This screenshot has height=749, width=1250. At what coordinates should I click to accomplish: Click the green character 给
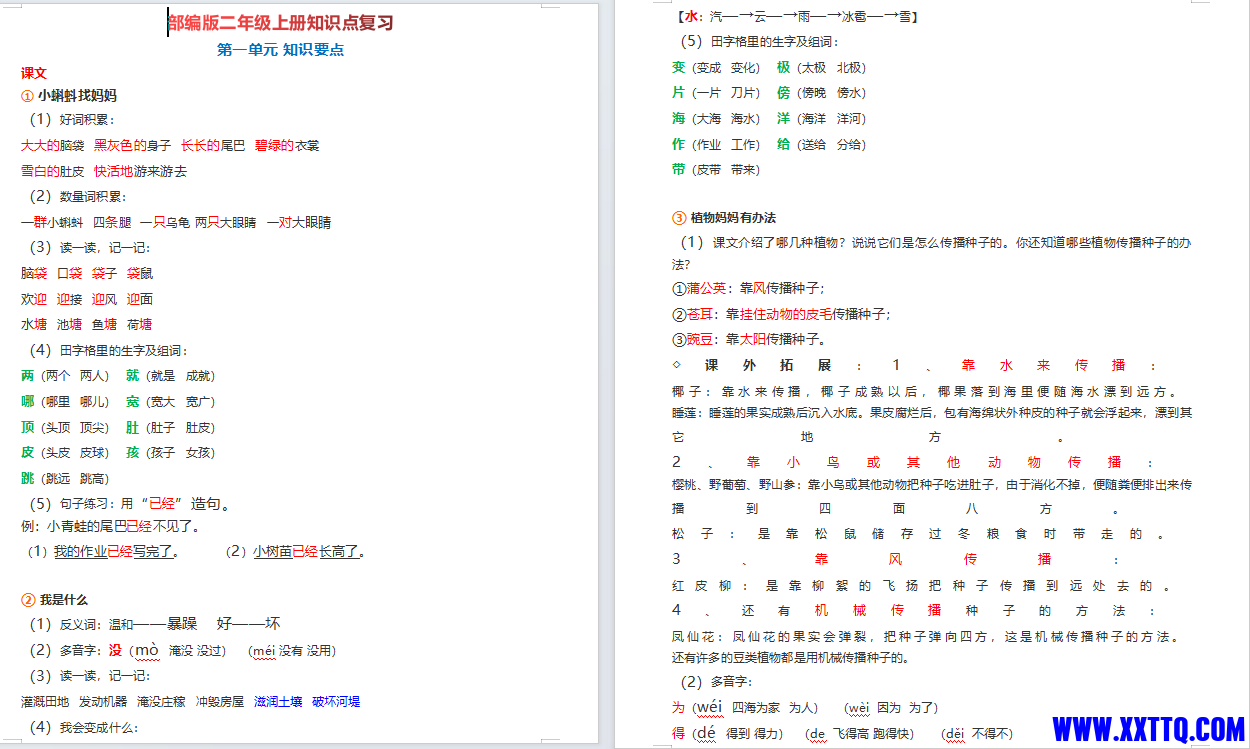783,145
